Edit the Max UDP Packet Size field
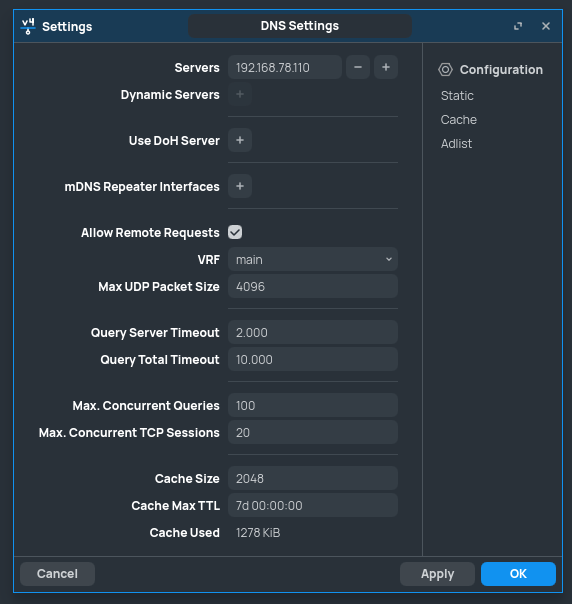572x604 pixels. (x=313, y=287)
